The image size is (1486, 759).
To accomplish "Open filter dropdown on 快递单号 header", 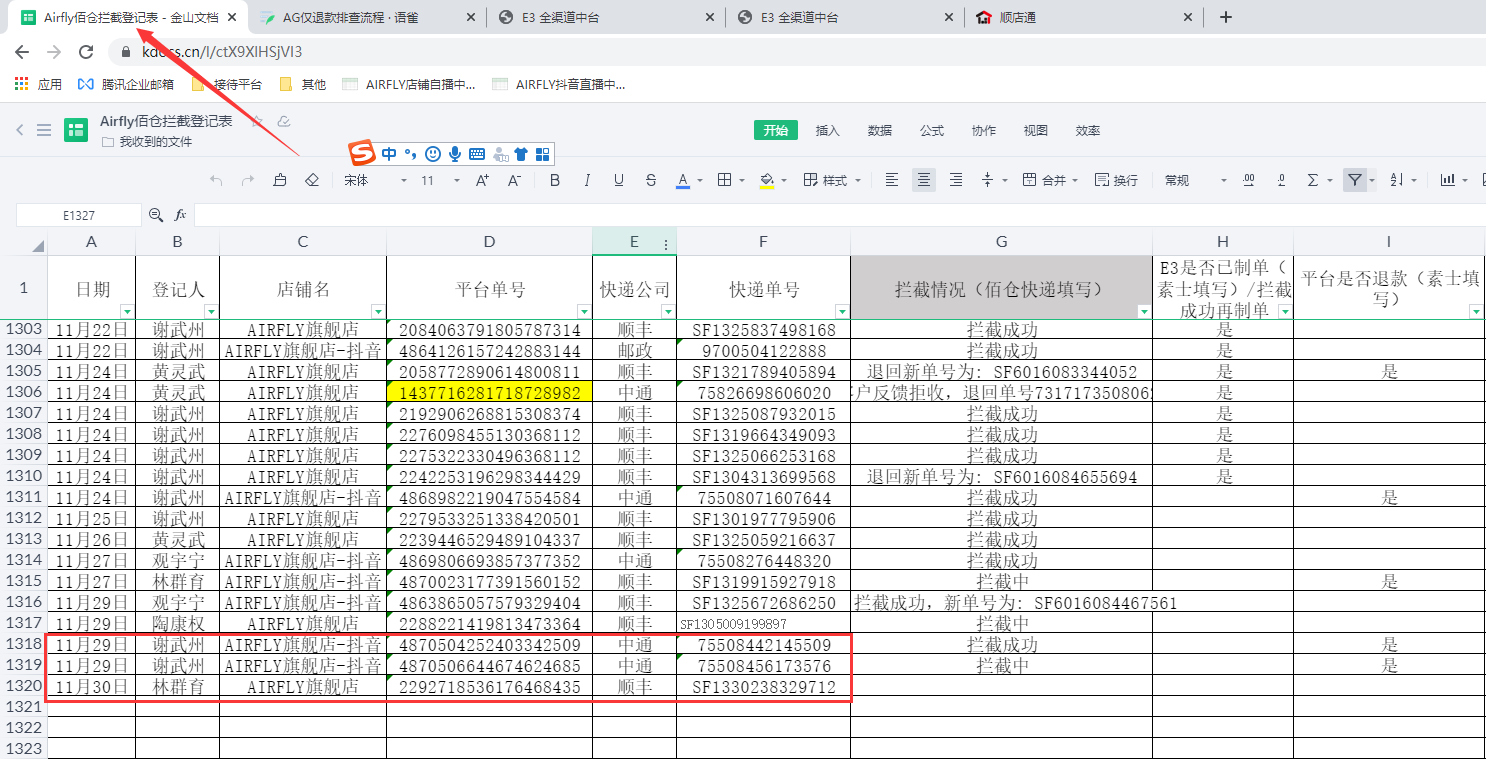I will [841, 311].
